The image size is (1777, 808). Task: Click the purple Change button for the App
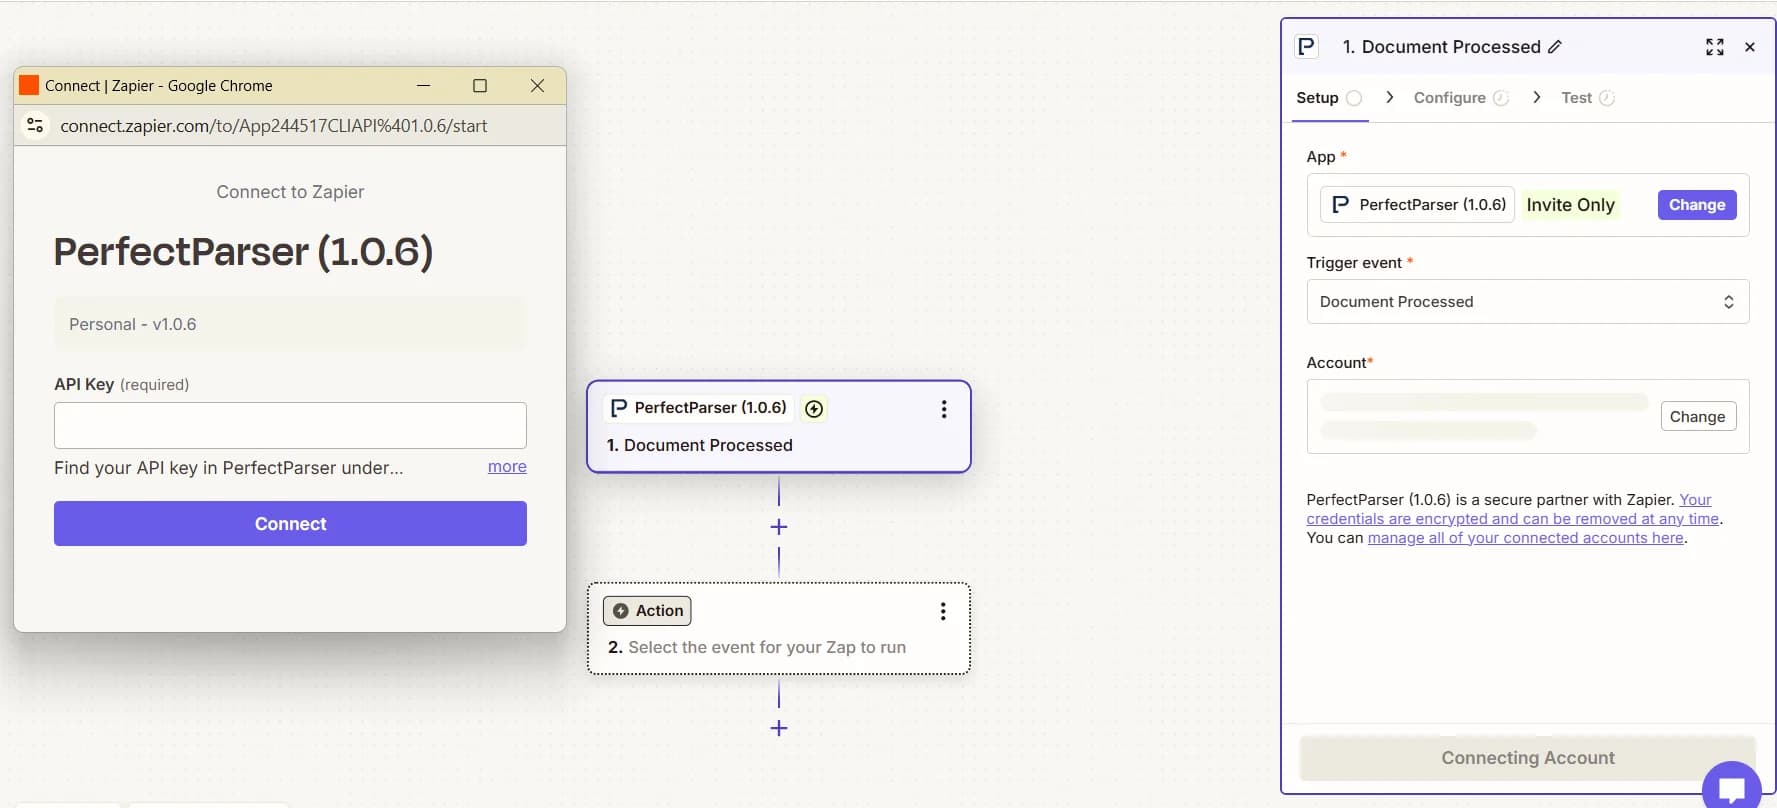pos(1697,204)
